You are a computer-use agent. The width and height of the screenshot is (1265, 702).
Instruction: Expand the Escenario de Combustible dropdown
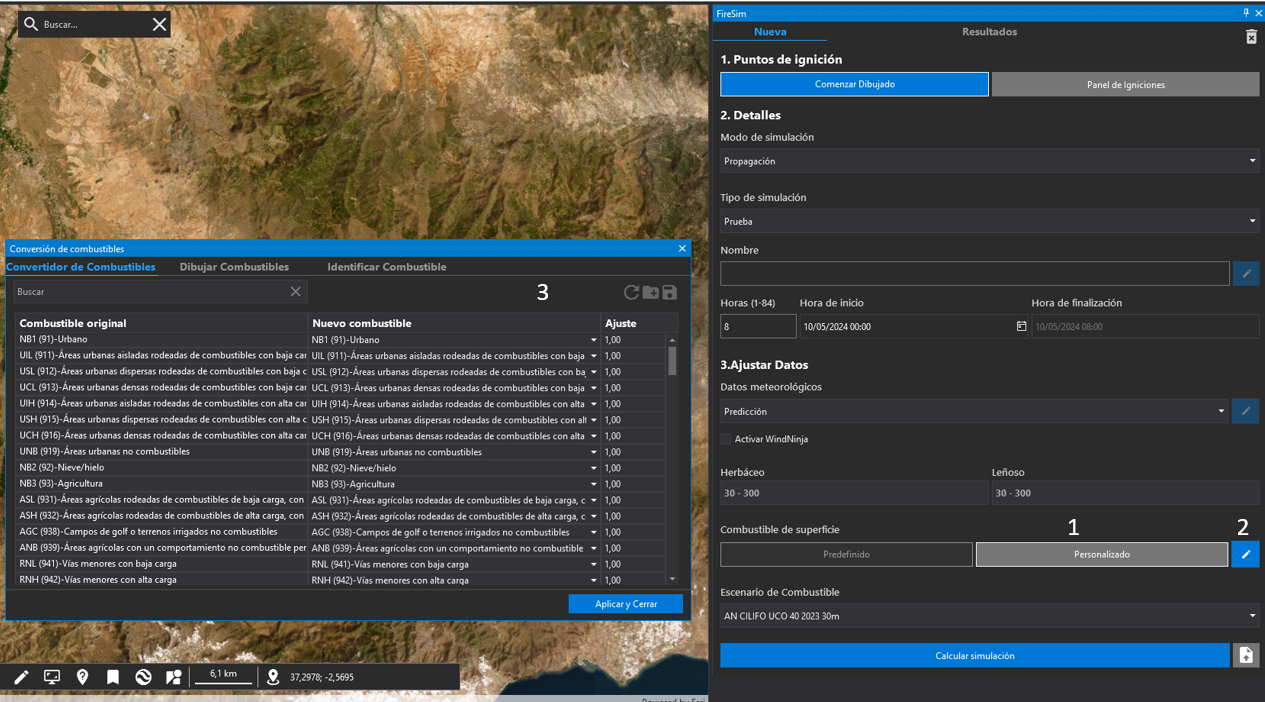click(x=988, y=616)
